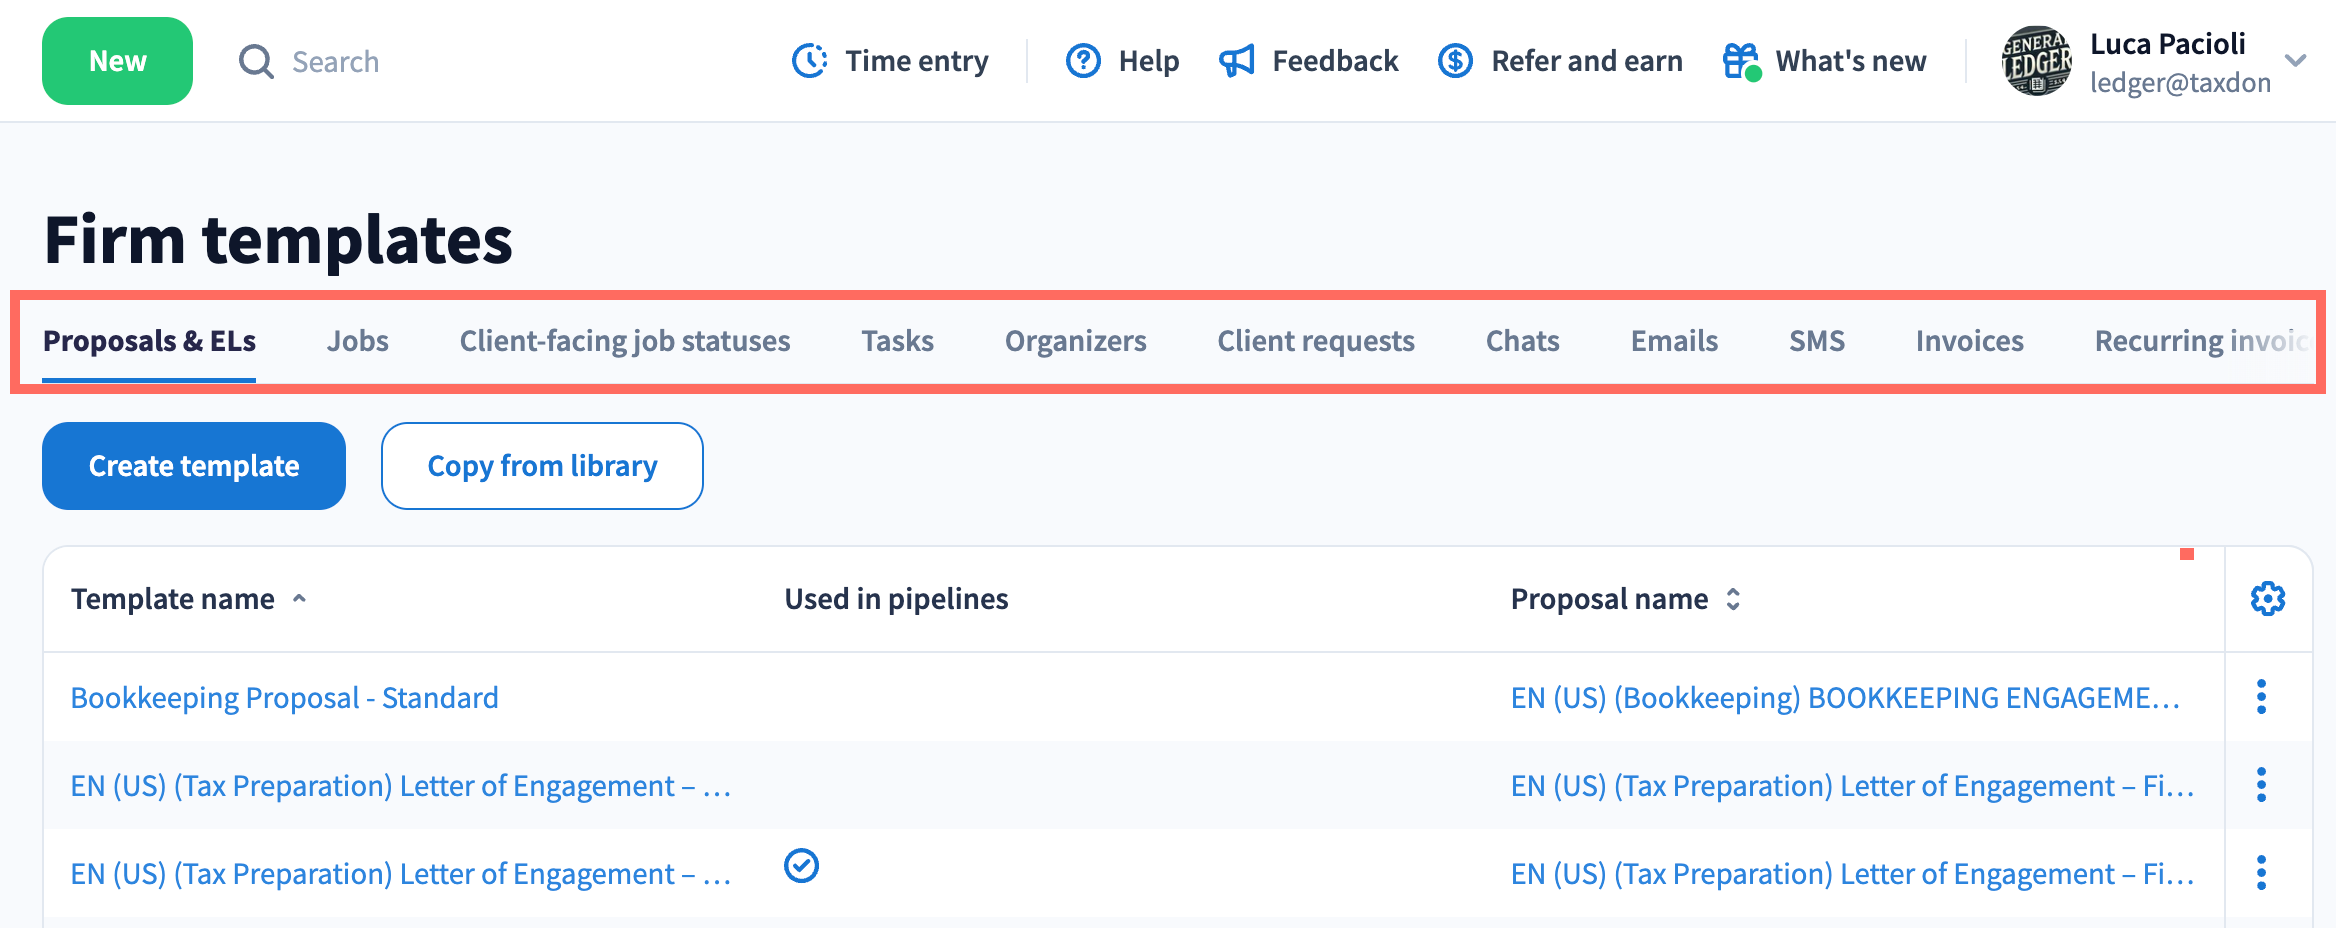The width and height of the screenshot is (2336, 928).
Task: Click Luca Pacioli profile avatar
Action: (x=2036, y=61)
